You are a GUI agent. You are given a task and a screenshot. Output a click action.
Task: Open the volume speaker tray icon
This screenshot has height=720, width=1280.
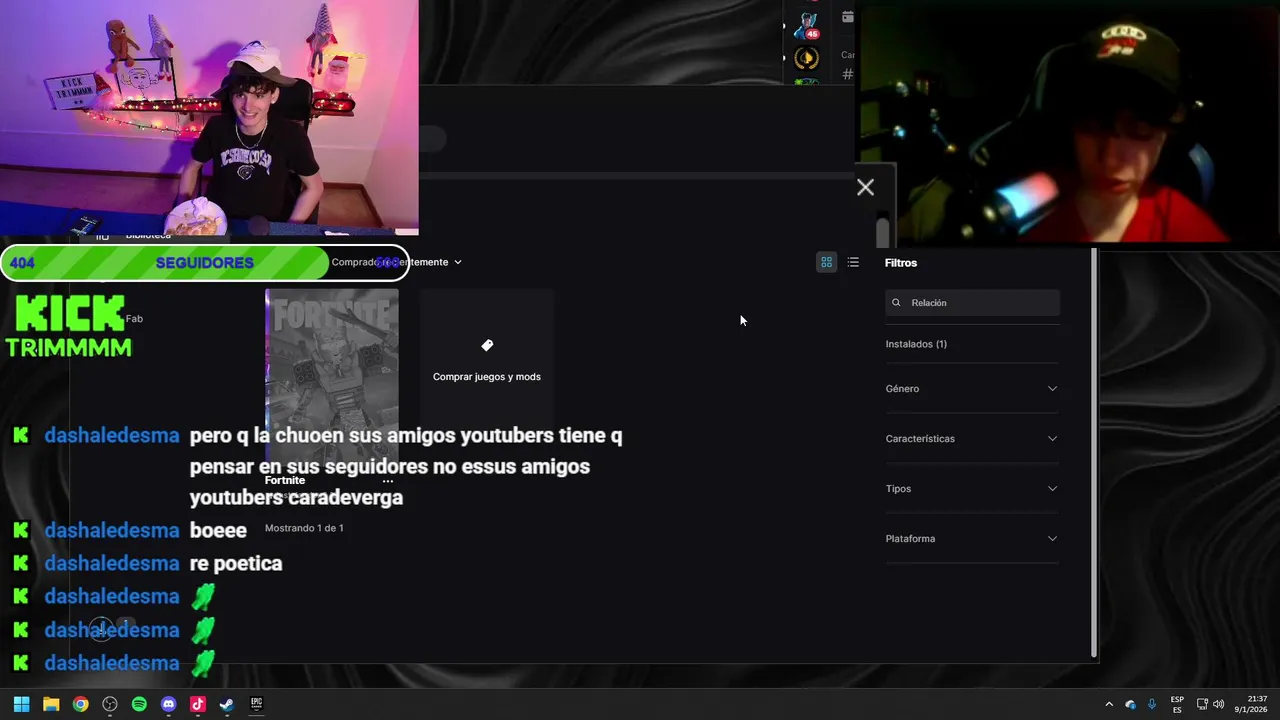[1218, 704]
